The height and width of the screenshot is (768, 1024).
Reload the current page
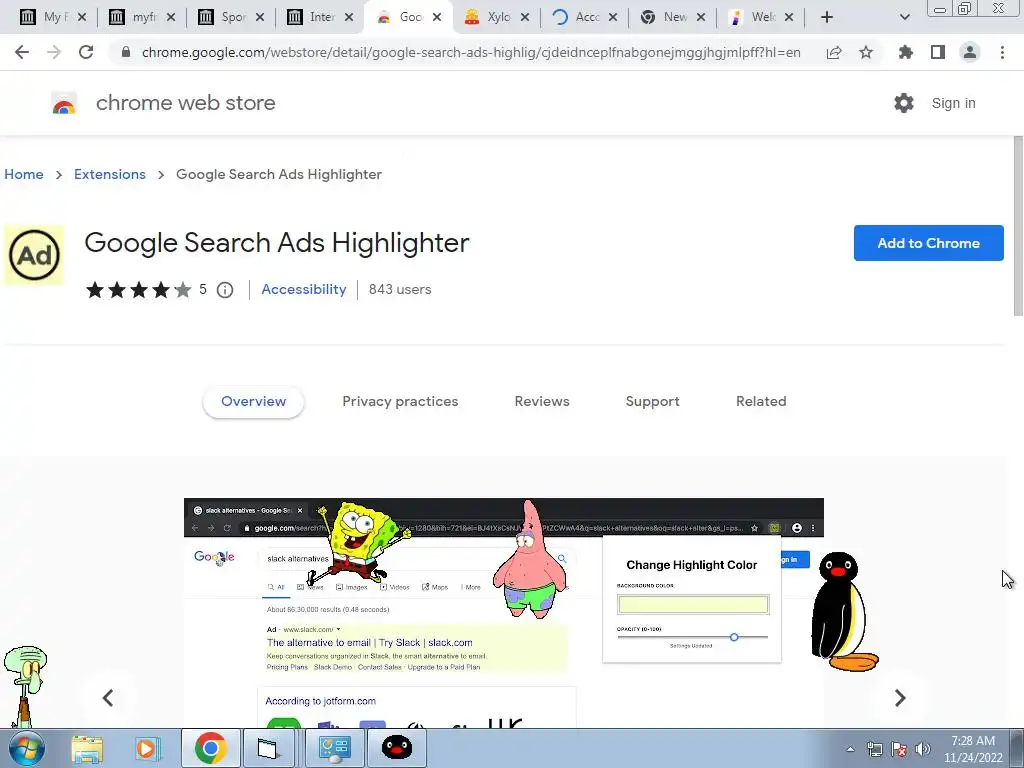pyautogui.click(x=86, y=52)
